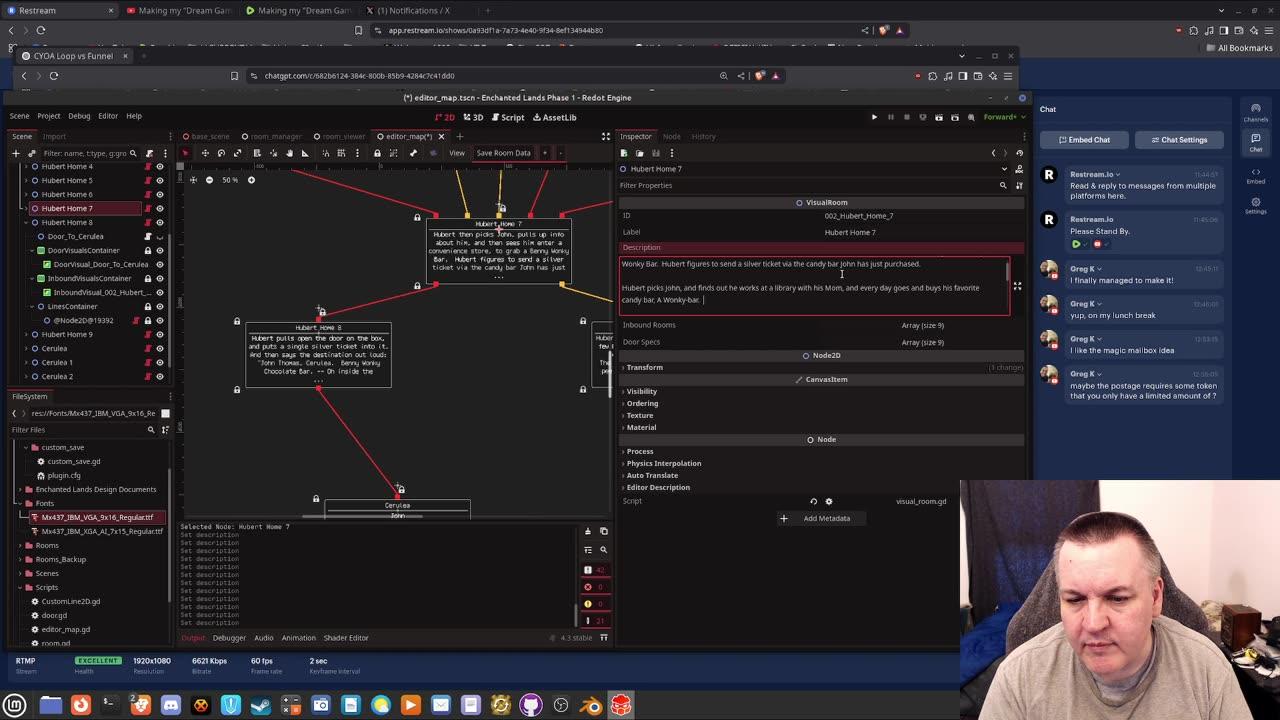Image resolution: width=1280 pixels, height=720 pixels.
Task: Open Blender from taskbar
Action: pos(591,705)
